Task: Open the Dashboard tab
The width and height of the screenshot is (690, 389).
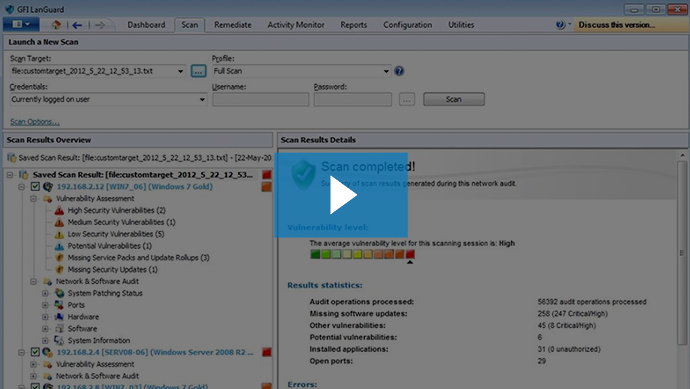Action: click(x=146, y=25)
